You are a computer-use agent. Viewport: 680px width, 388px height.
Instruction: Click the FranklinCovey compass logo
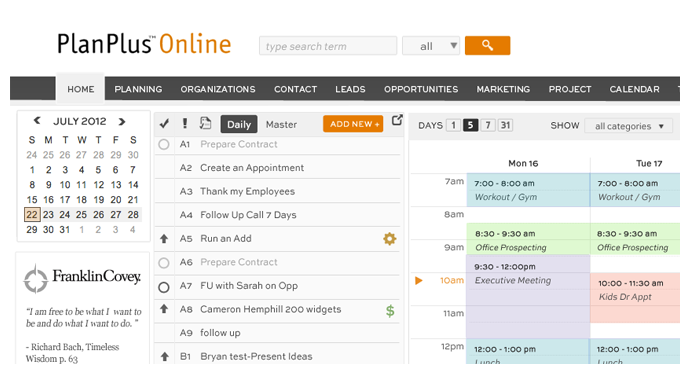36,279
